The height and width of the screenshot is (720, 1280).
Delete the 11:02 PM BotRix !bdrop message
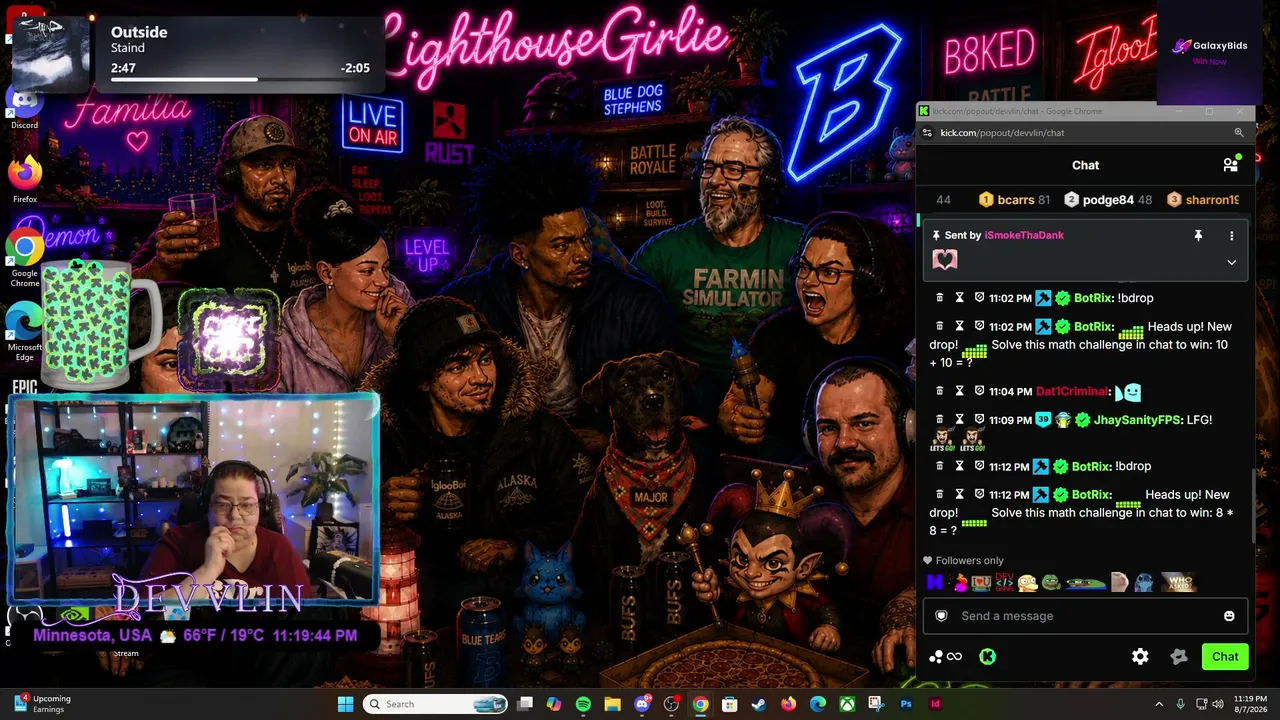(x=939, y=298)
